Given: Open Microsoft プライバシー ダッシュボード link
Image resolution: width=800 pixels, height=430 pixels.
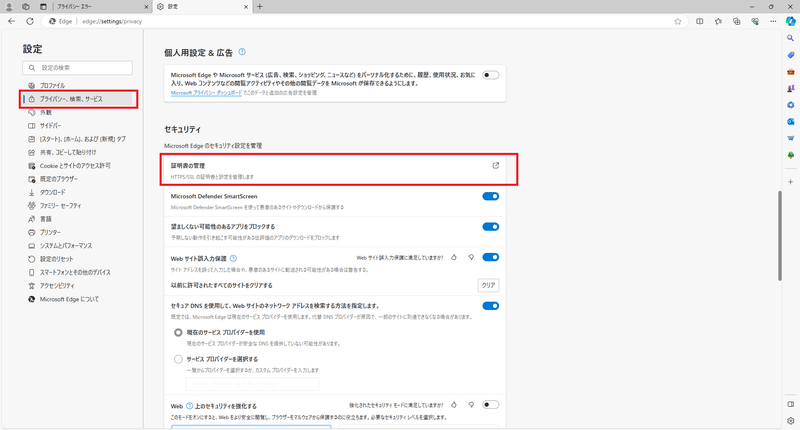Looking at the screenshot, I should click(x=206, y=93).
